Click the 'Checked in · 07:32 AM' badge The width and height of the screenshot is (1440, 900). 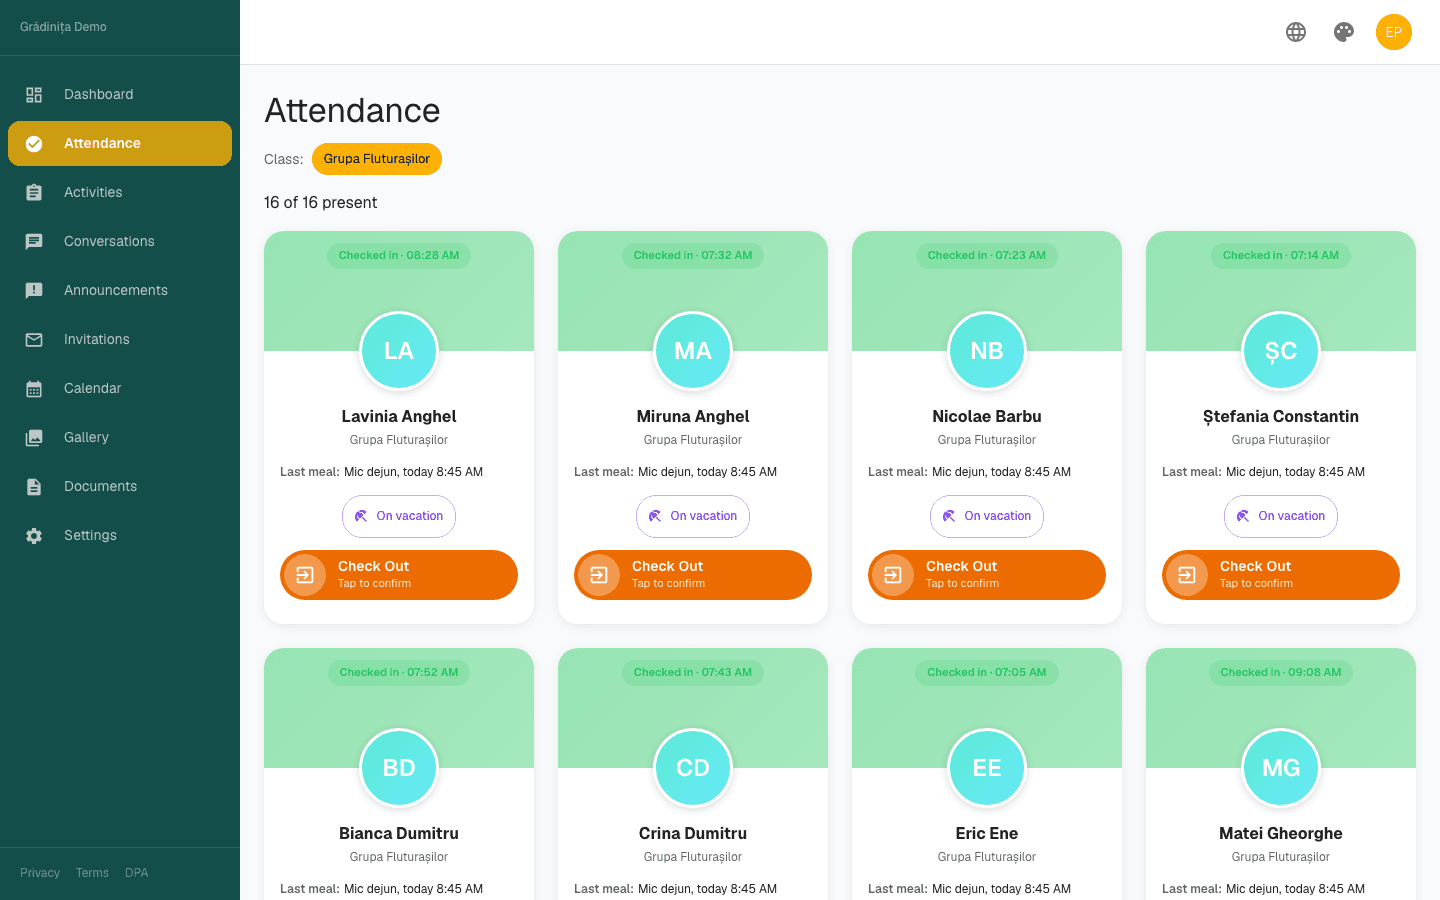pyautogui.click(x=693, y=256)
